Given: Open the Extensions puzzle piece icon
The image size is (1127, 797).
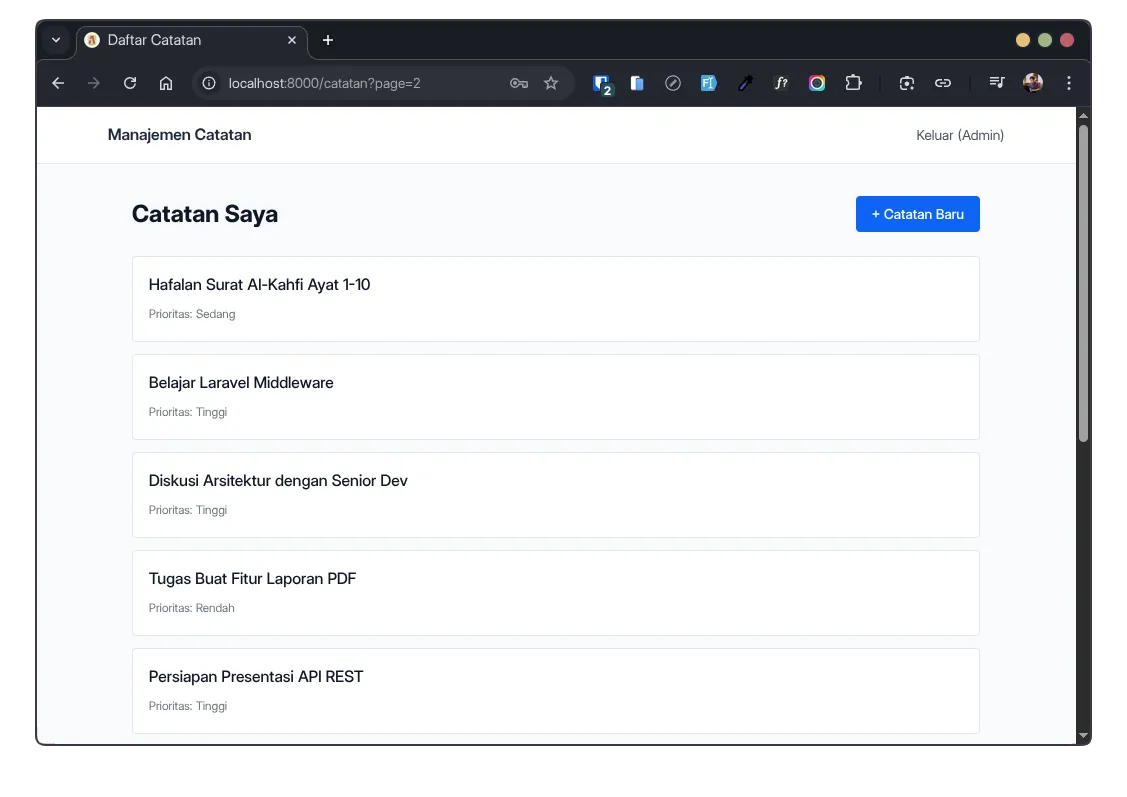Looking at the screenshot, I should coord(853,84).
